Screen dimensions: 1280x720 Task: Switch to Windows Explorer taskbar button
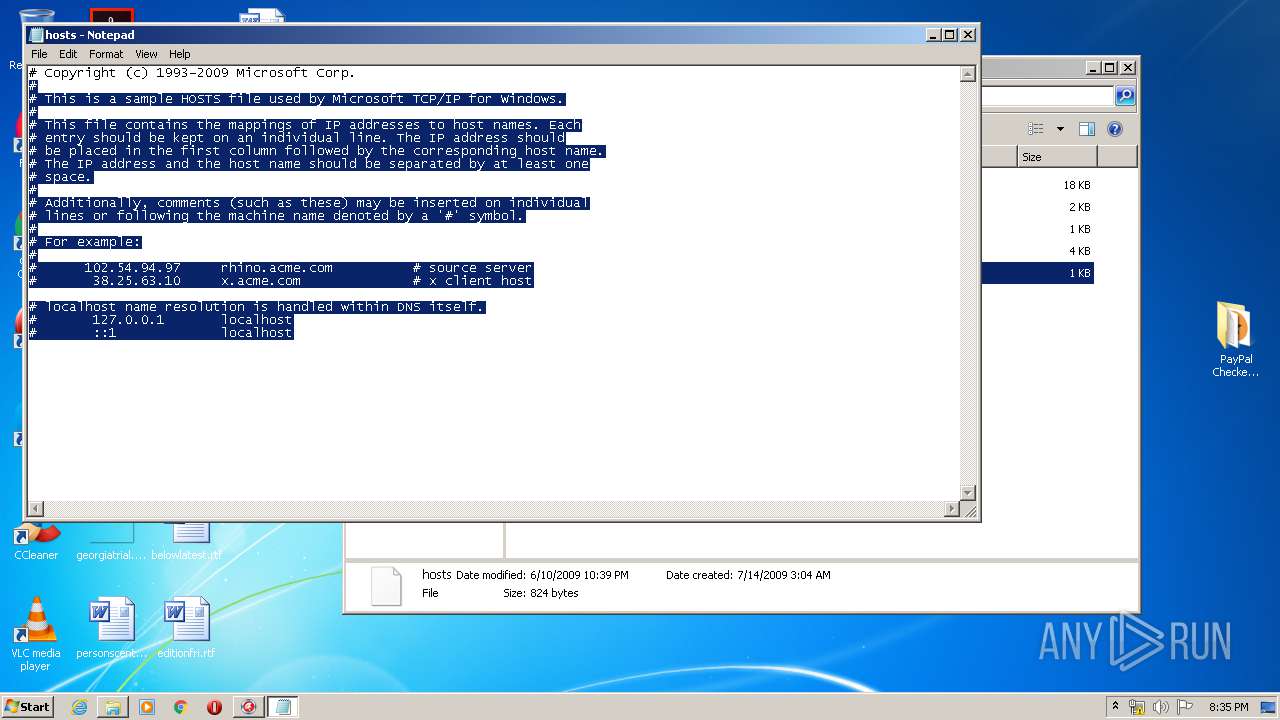coord(113,707)
